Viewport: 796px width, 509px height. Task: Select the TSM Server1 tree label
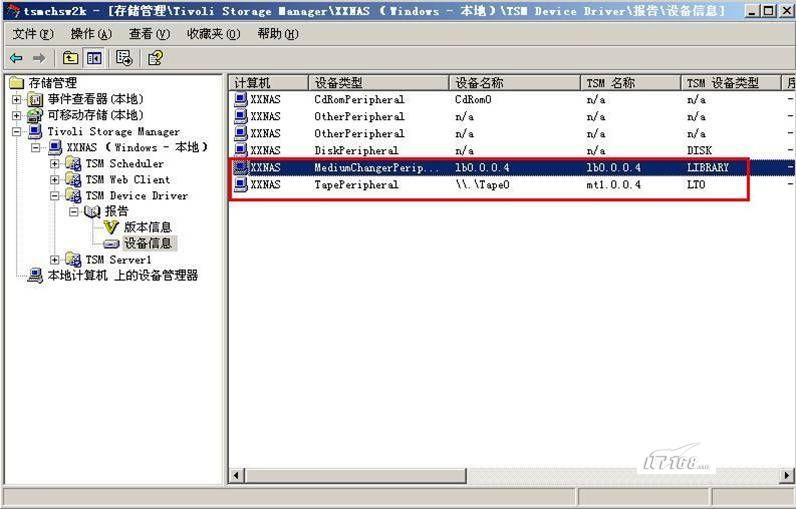coord(118,260)
